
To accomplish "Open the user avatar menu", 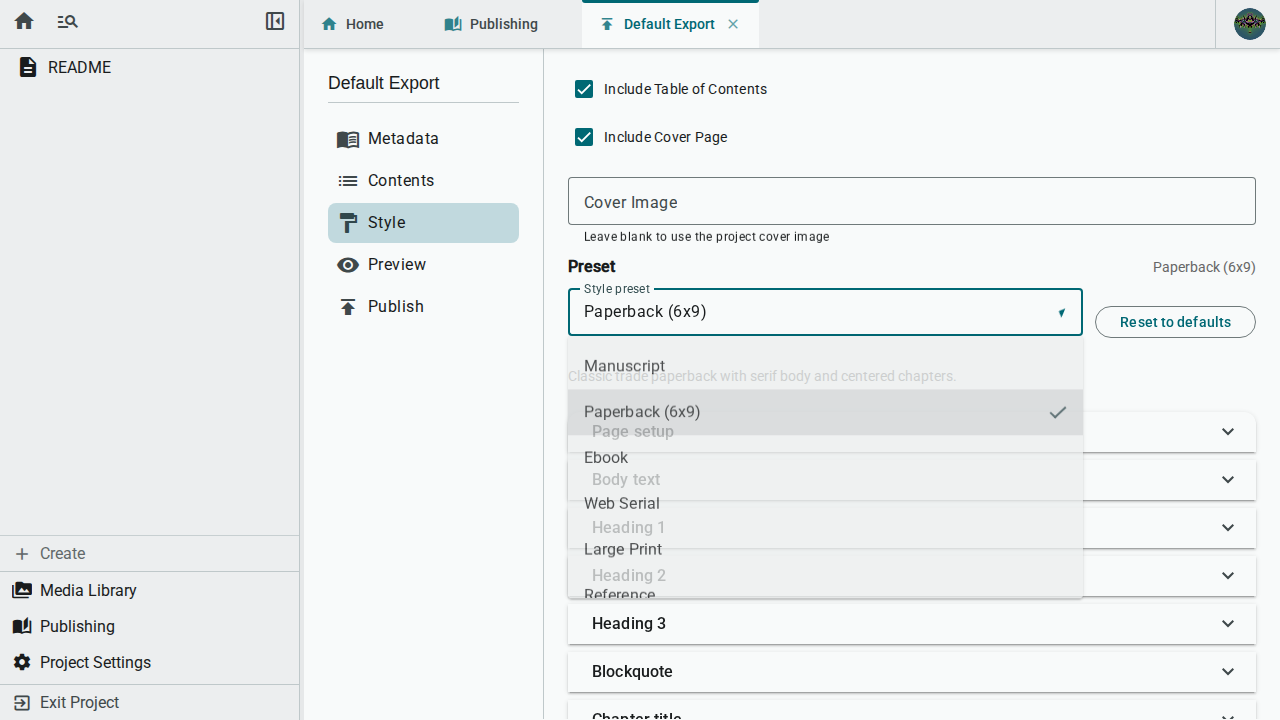I will pos(1250,24).
